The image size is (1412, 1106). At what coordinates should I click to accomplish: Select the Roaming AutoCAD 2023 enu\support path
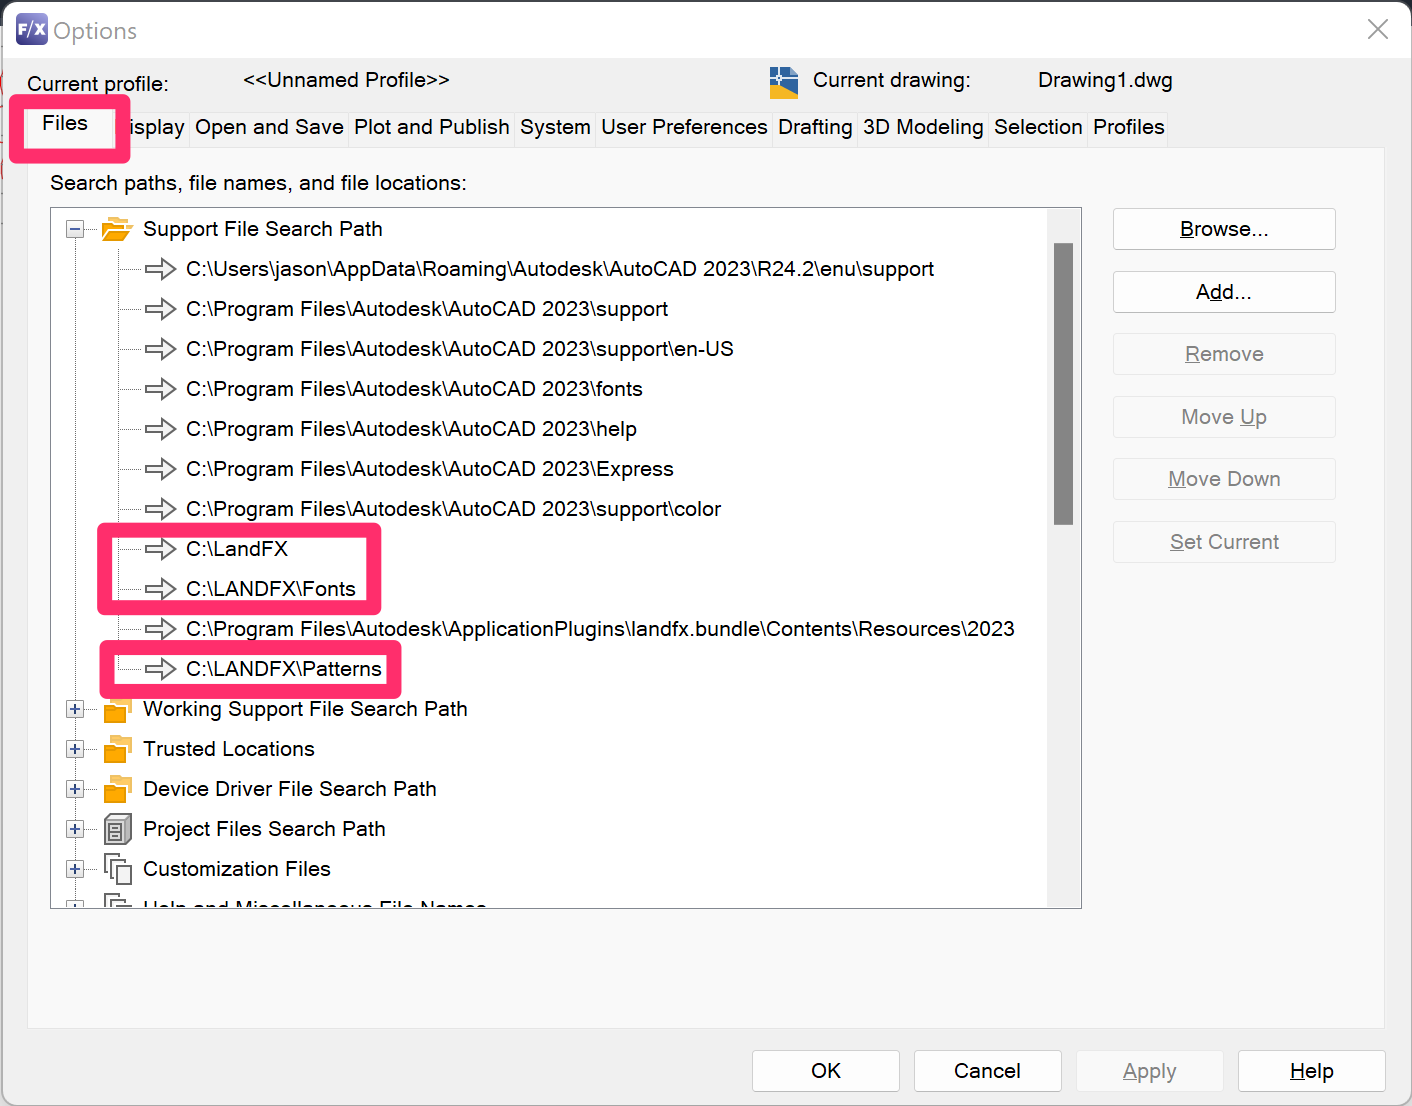(x=560, y=269)
